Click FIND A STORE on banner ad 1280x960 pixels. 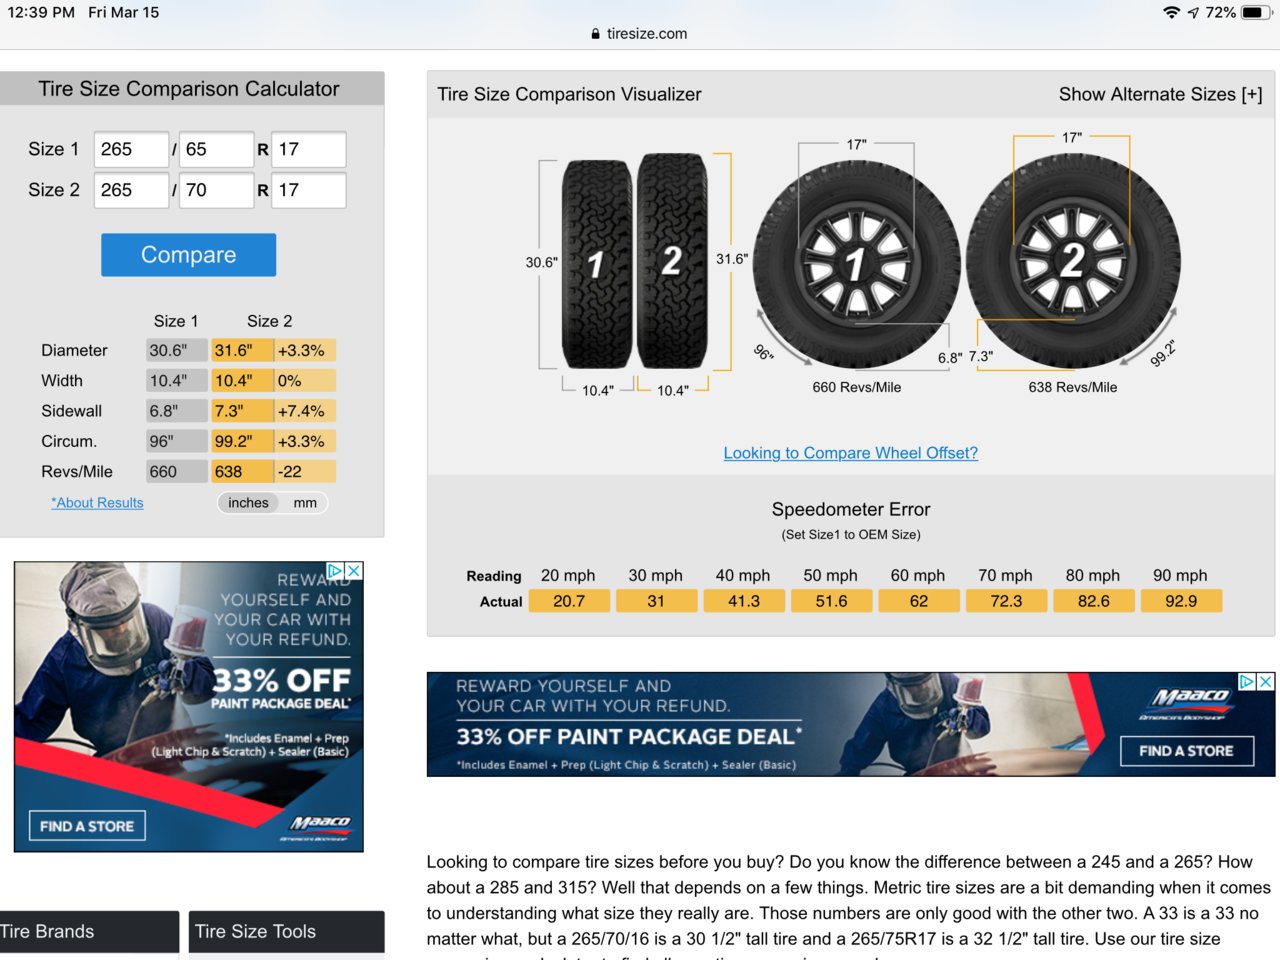[1186, 751]
